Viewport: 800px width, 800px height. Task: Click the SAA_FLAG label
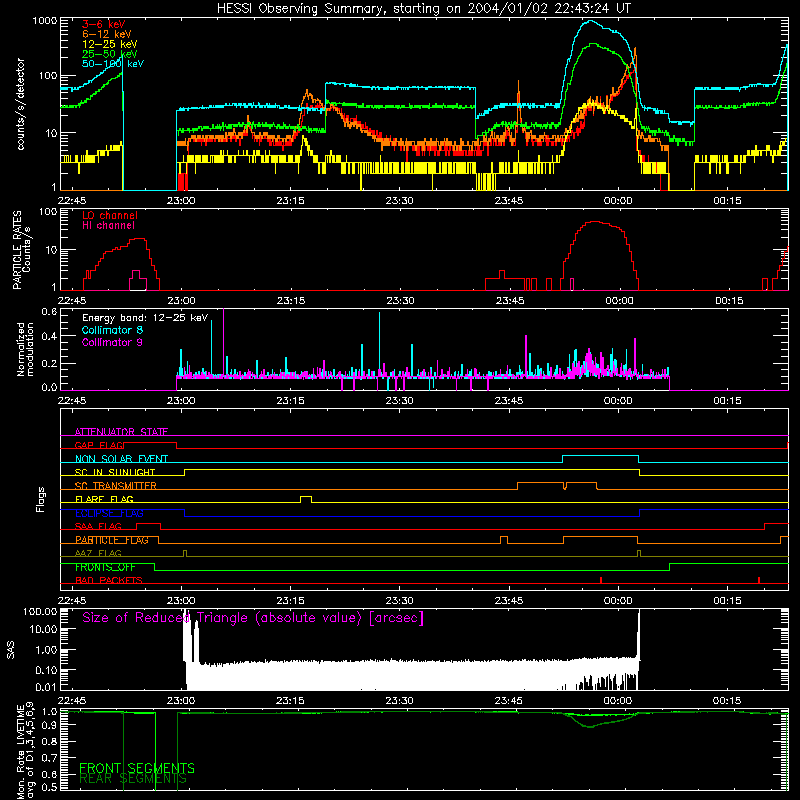pos(98,526)
